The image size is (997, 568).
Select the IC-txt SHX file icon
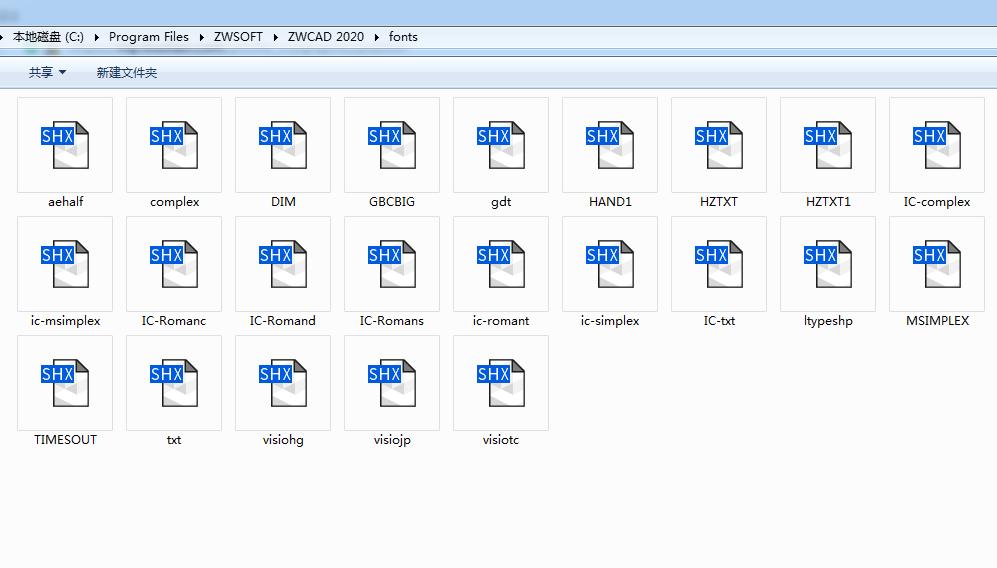(719, 264)
